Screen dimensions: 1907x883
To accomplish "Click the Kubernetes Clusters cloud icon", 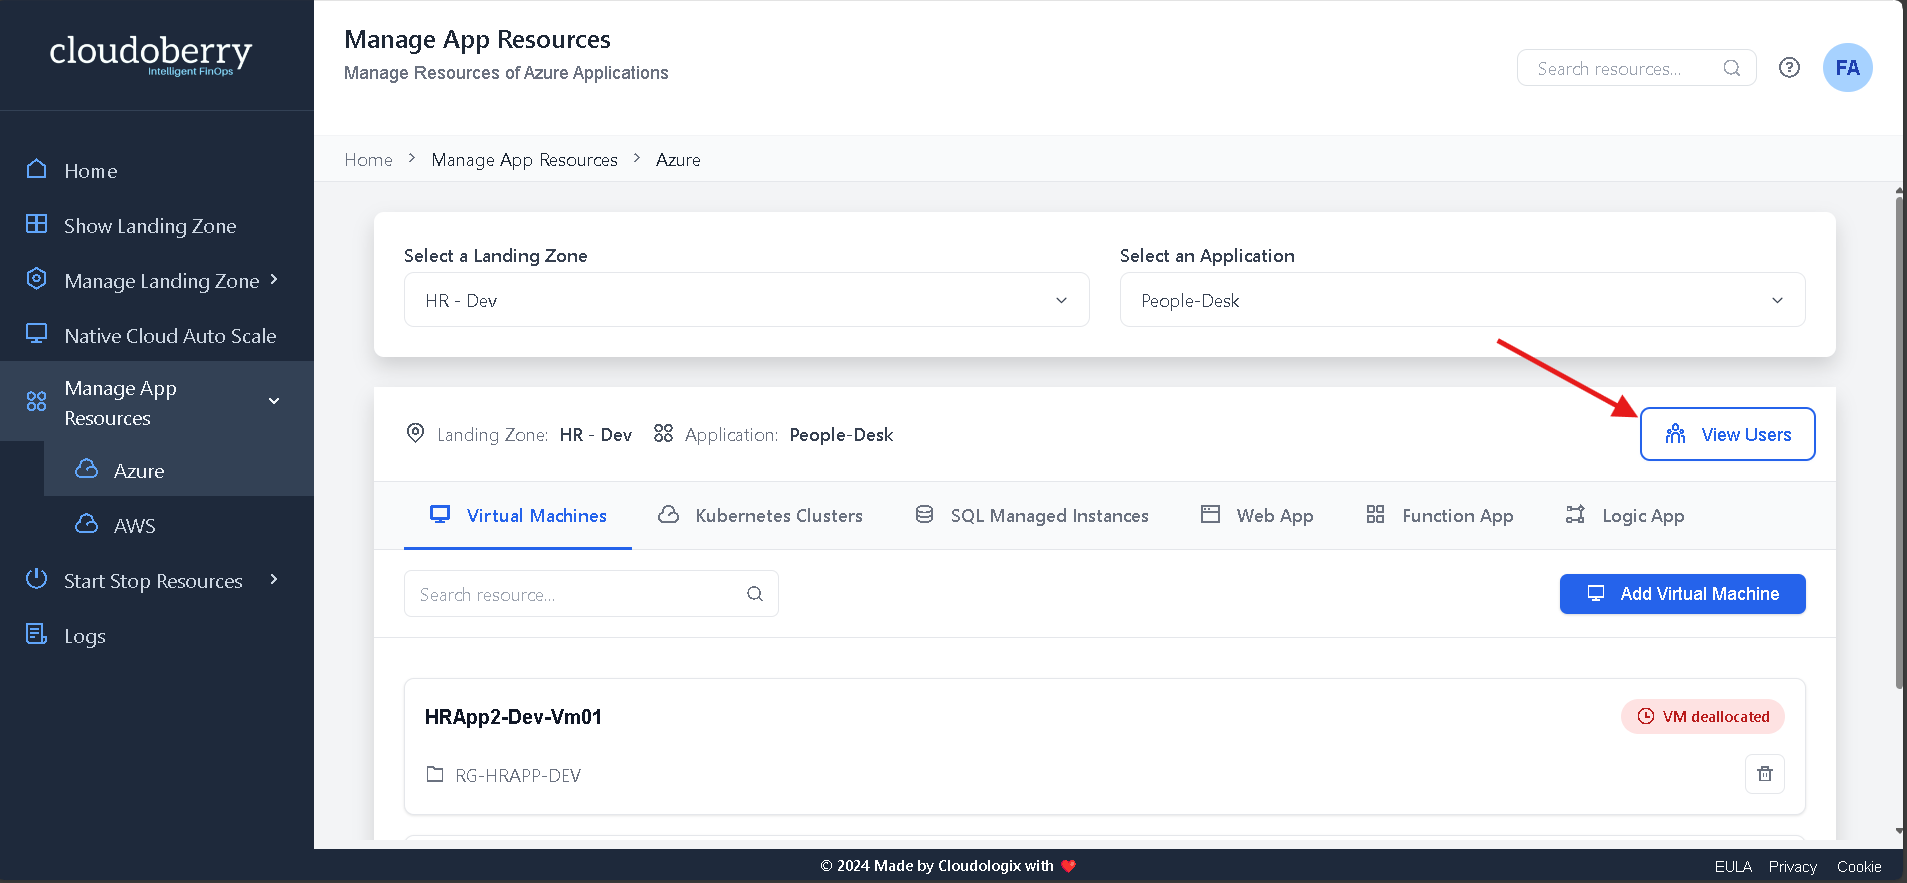I will tap(669, 514).
